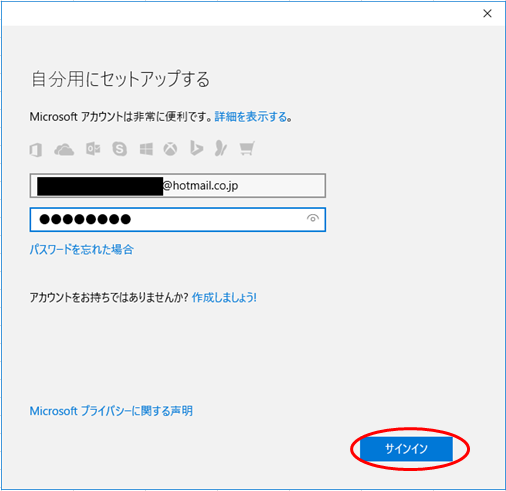Click the Skype icon
Screen dimensions: 506x491
coord(120,149)
